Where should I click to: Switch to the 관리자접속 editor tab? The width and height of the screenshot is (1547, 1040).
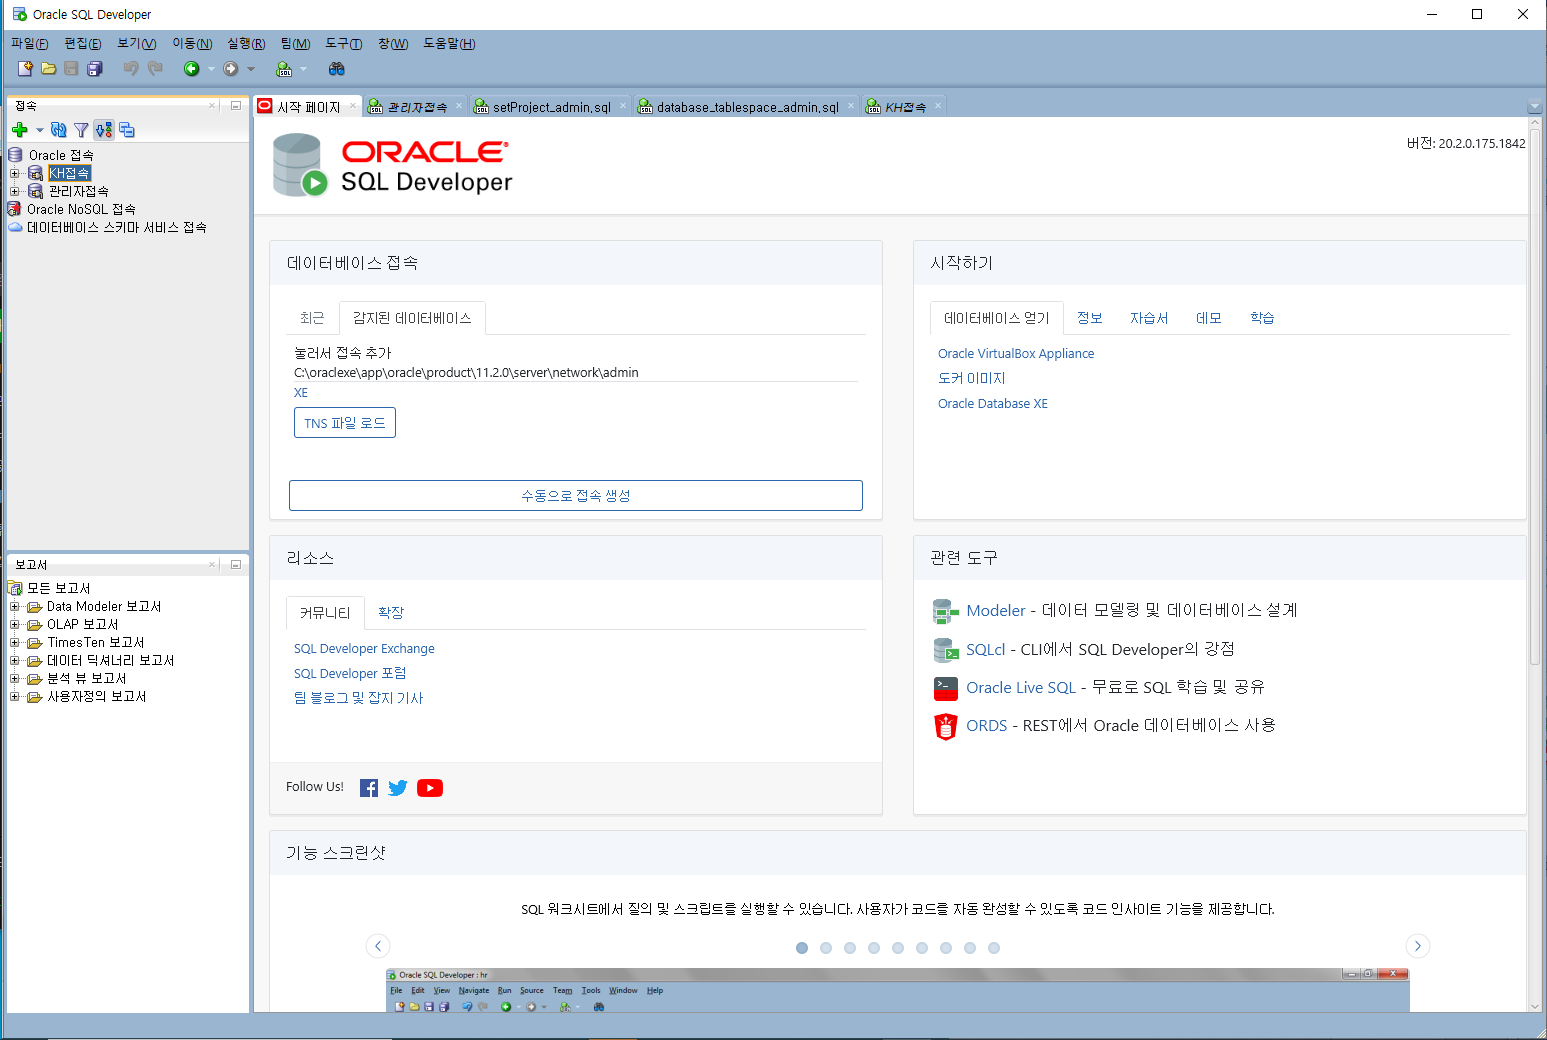(416, 107)
